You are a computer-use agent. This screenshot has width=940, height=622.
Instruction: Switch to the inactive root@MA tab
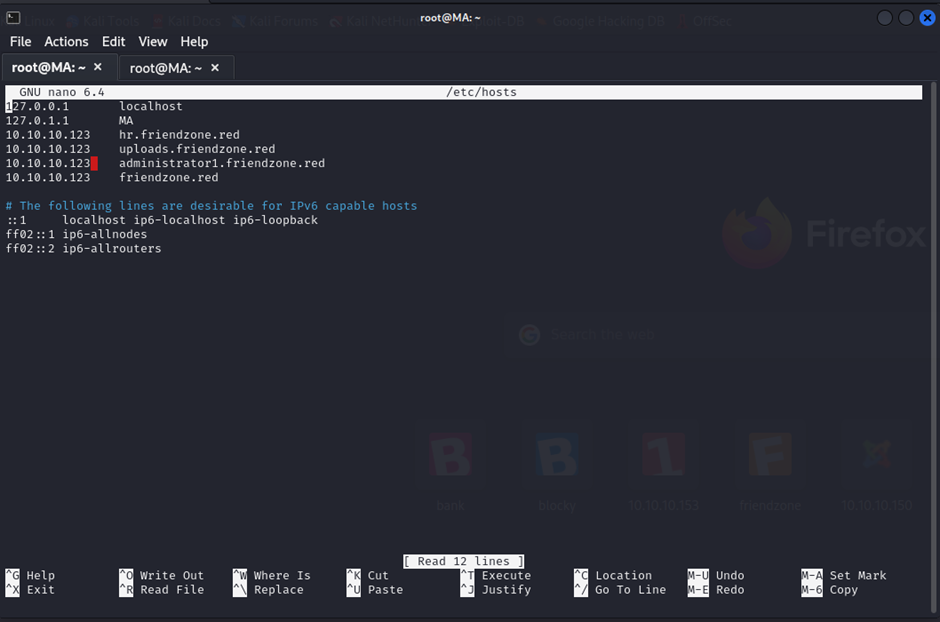[x=166, y=67]
